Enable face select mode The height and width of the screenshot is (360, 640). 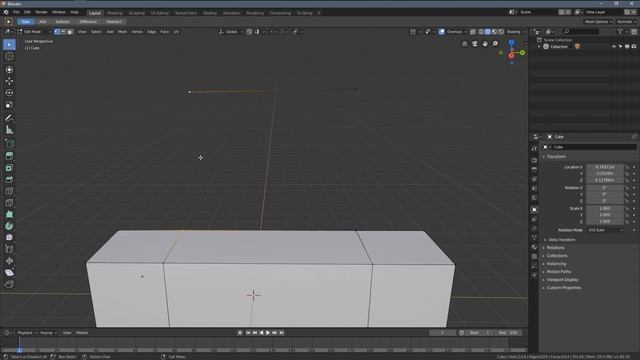point(70,32)
